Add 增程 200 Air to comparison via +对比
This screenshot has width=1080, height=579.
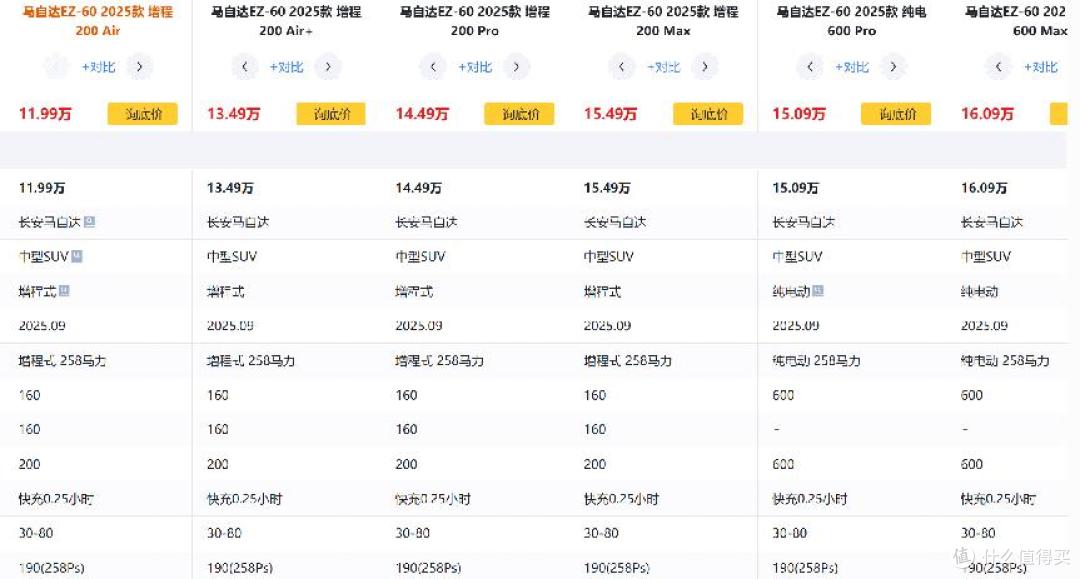[98, 67]
